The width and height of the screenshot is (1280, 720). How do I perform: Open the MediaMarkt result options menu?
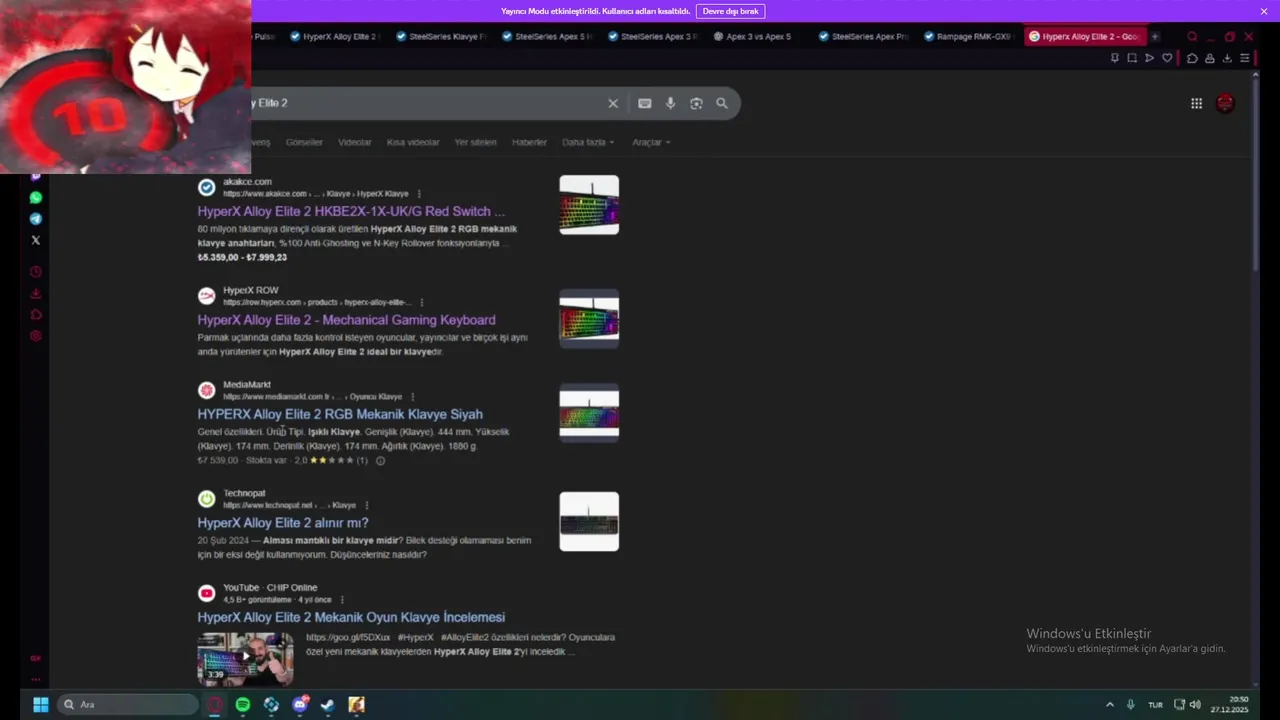click(x=412, y=397)
